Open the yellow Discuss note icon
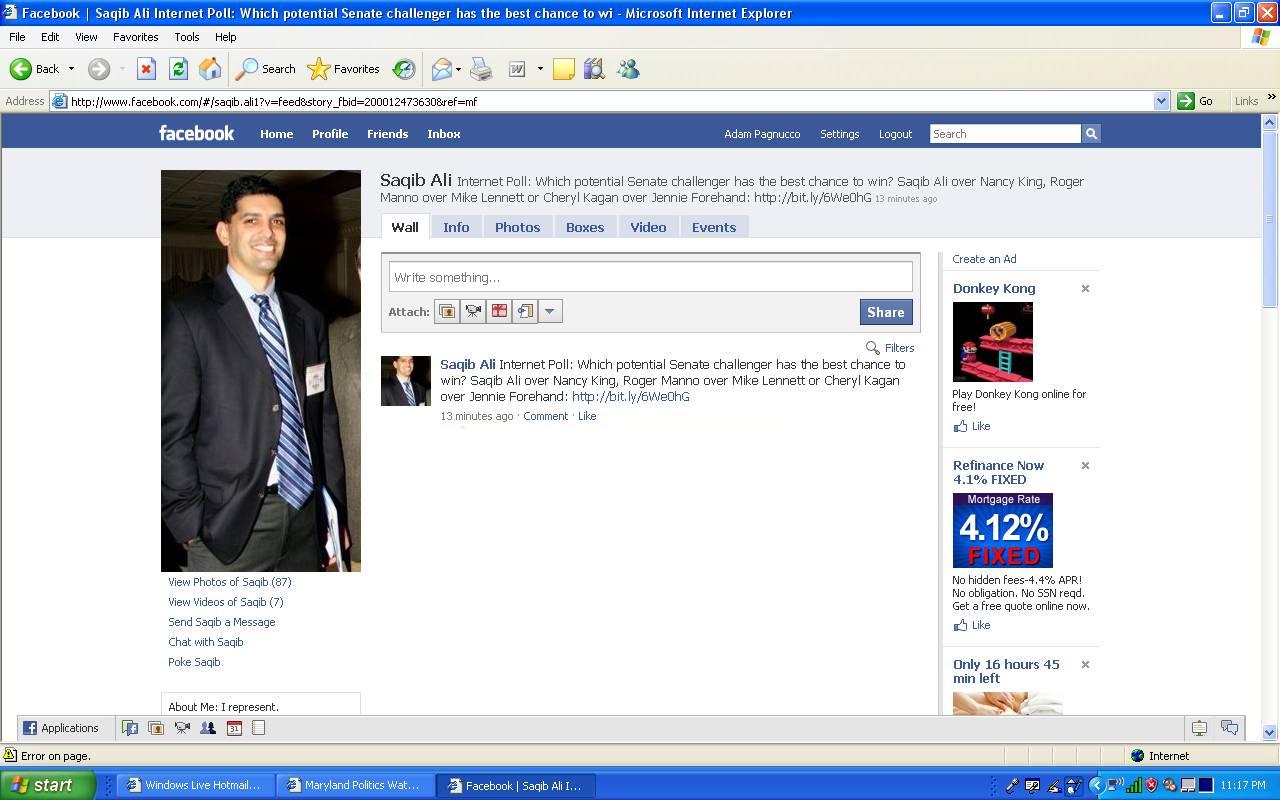Image resolution: width=1280 pixels, height=800 pixels. 564,69
